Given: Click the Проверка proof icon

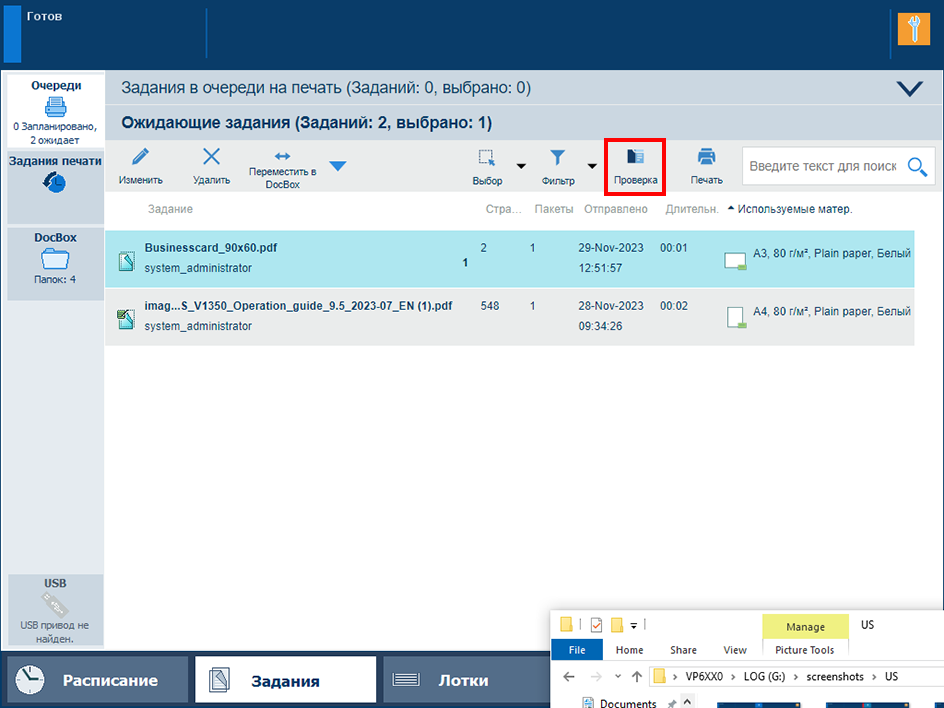Looking at the screenshot, I should point(635,157).
